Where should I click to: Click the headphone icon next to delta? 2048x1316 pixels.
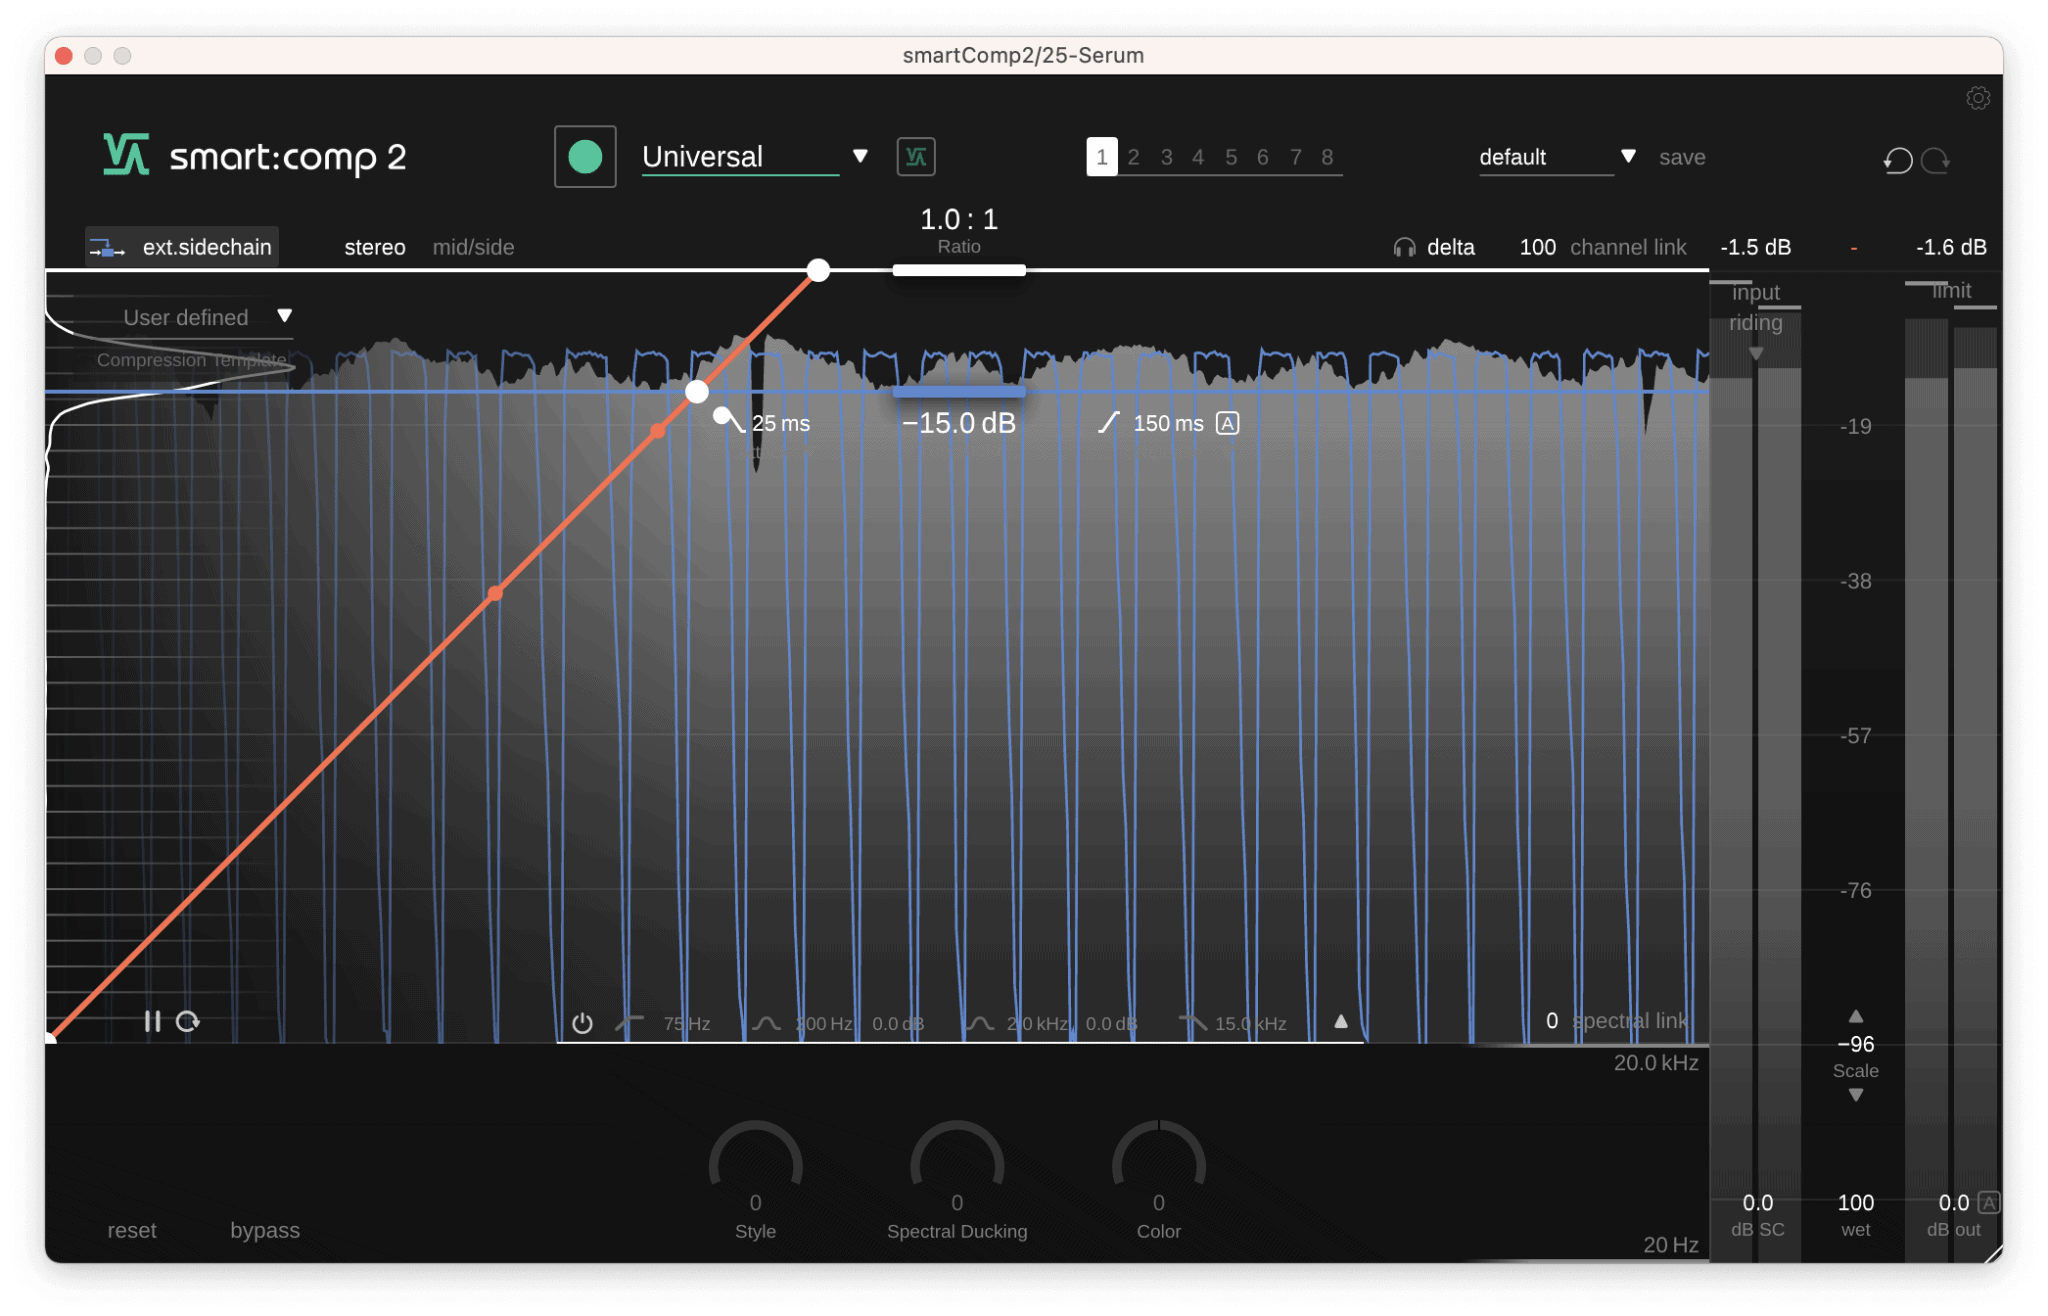point(1404,247)
